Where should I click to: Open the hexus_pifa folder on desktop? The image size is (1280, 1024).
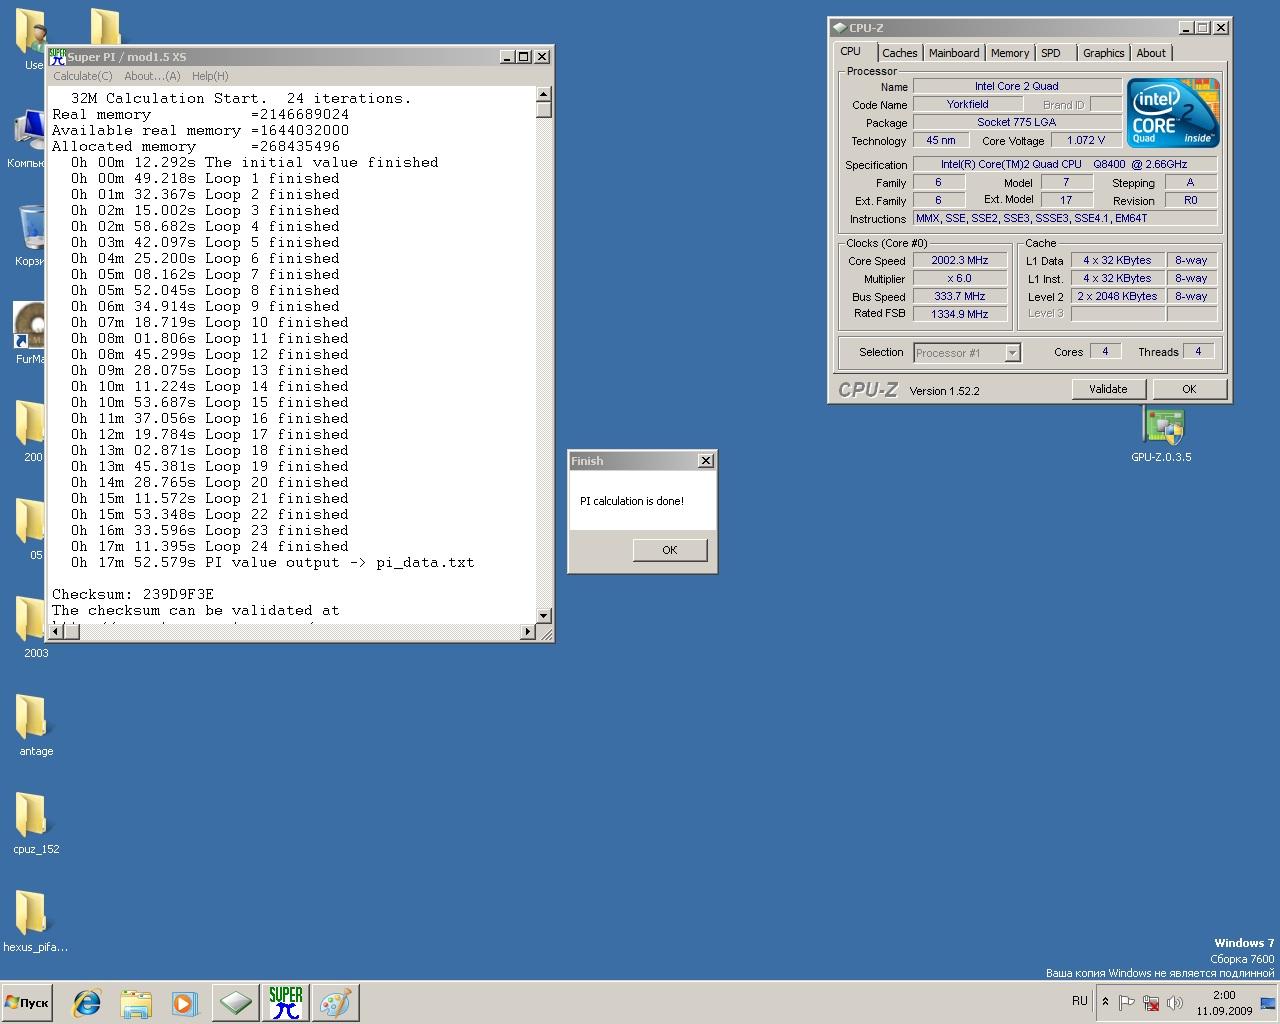[x=35, y=922]
